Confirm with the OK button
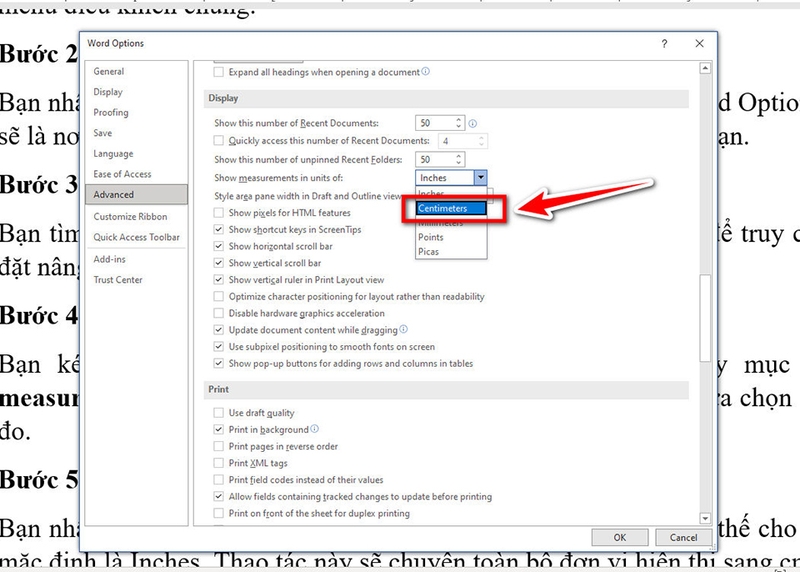This screenshot has height=572, width=800. (620, 537)
